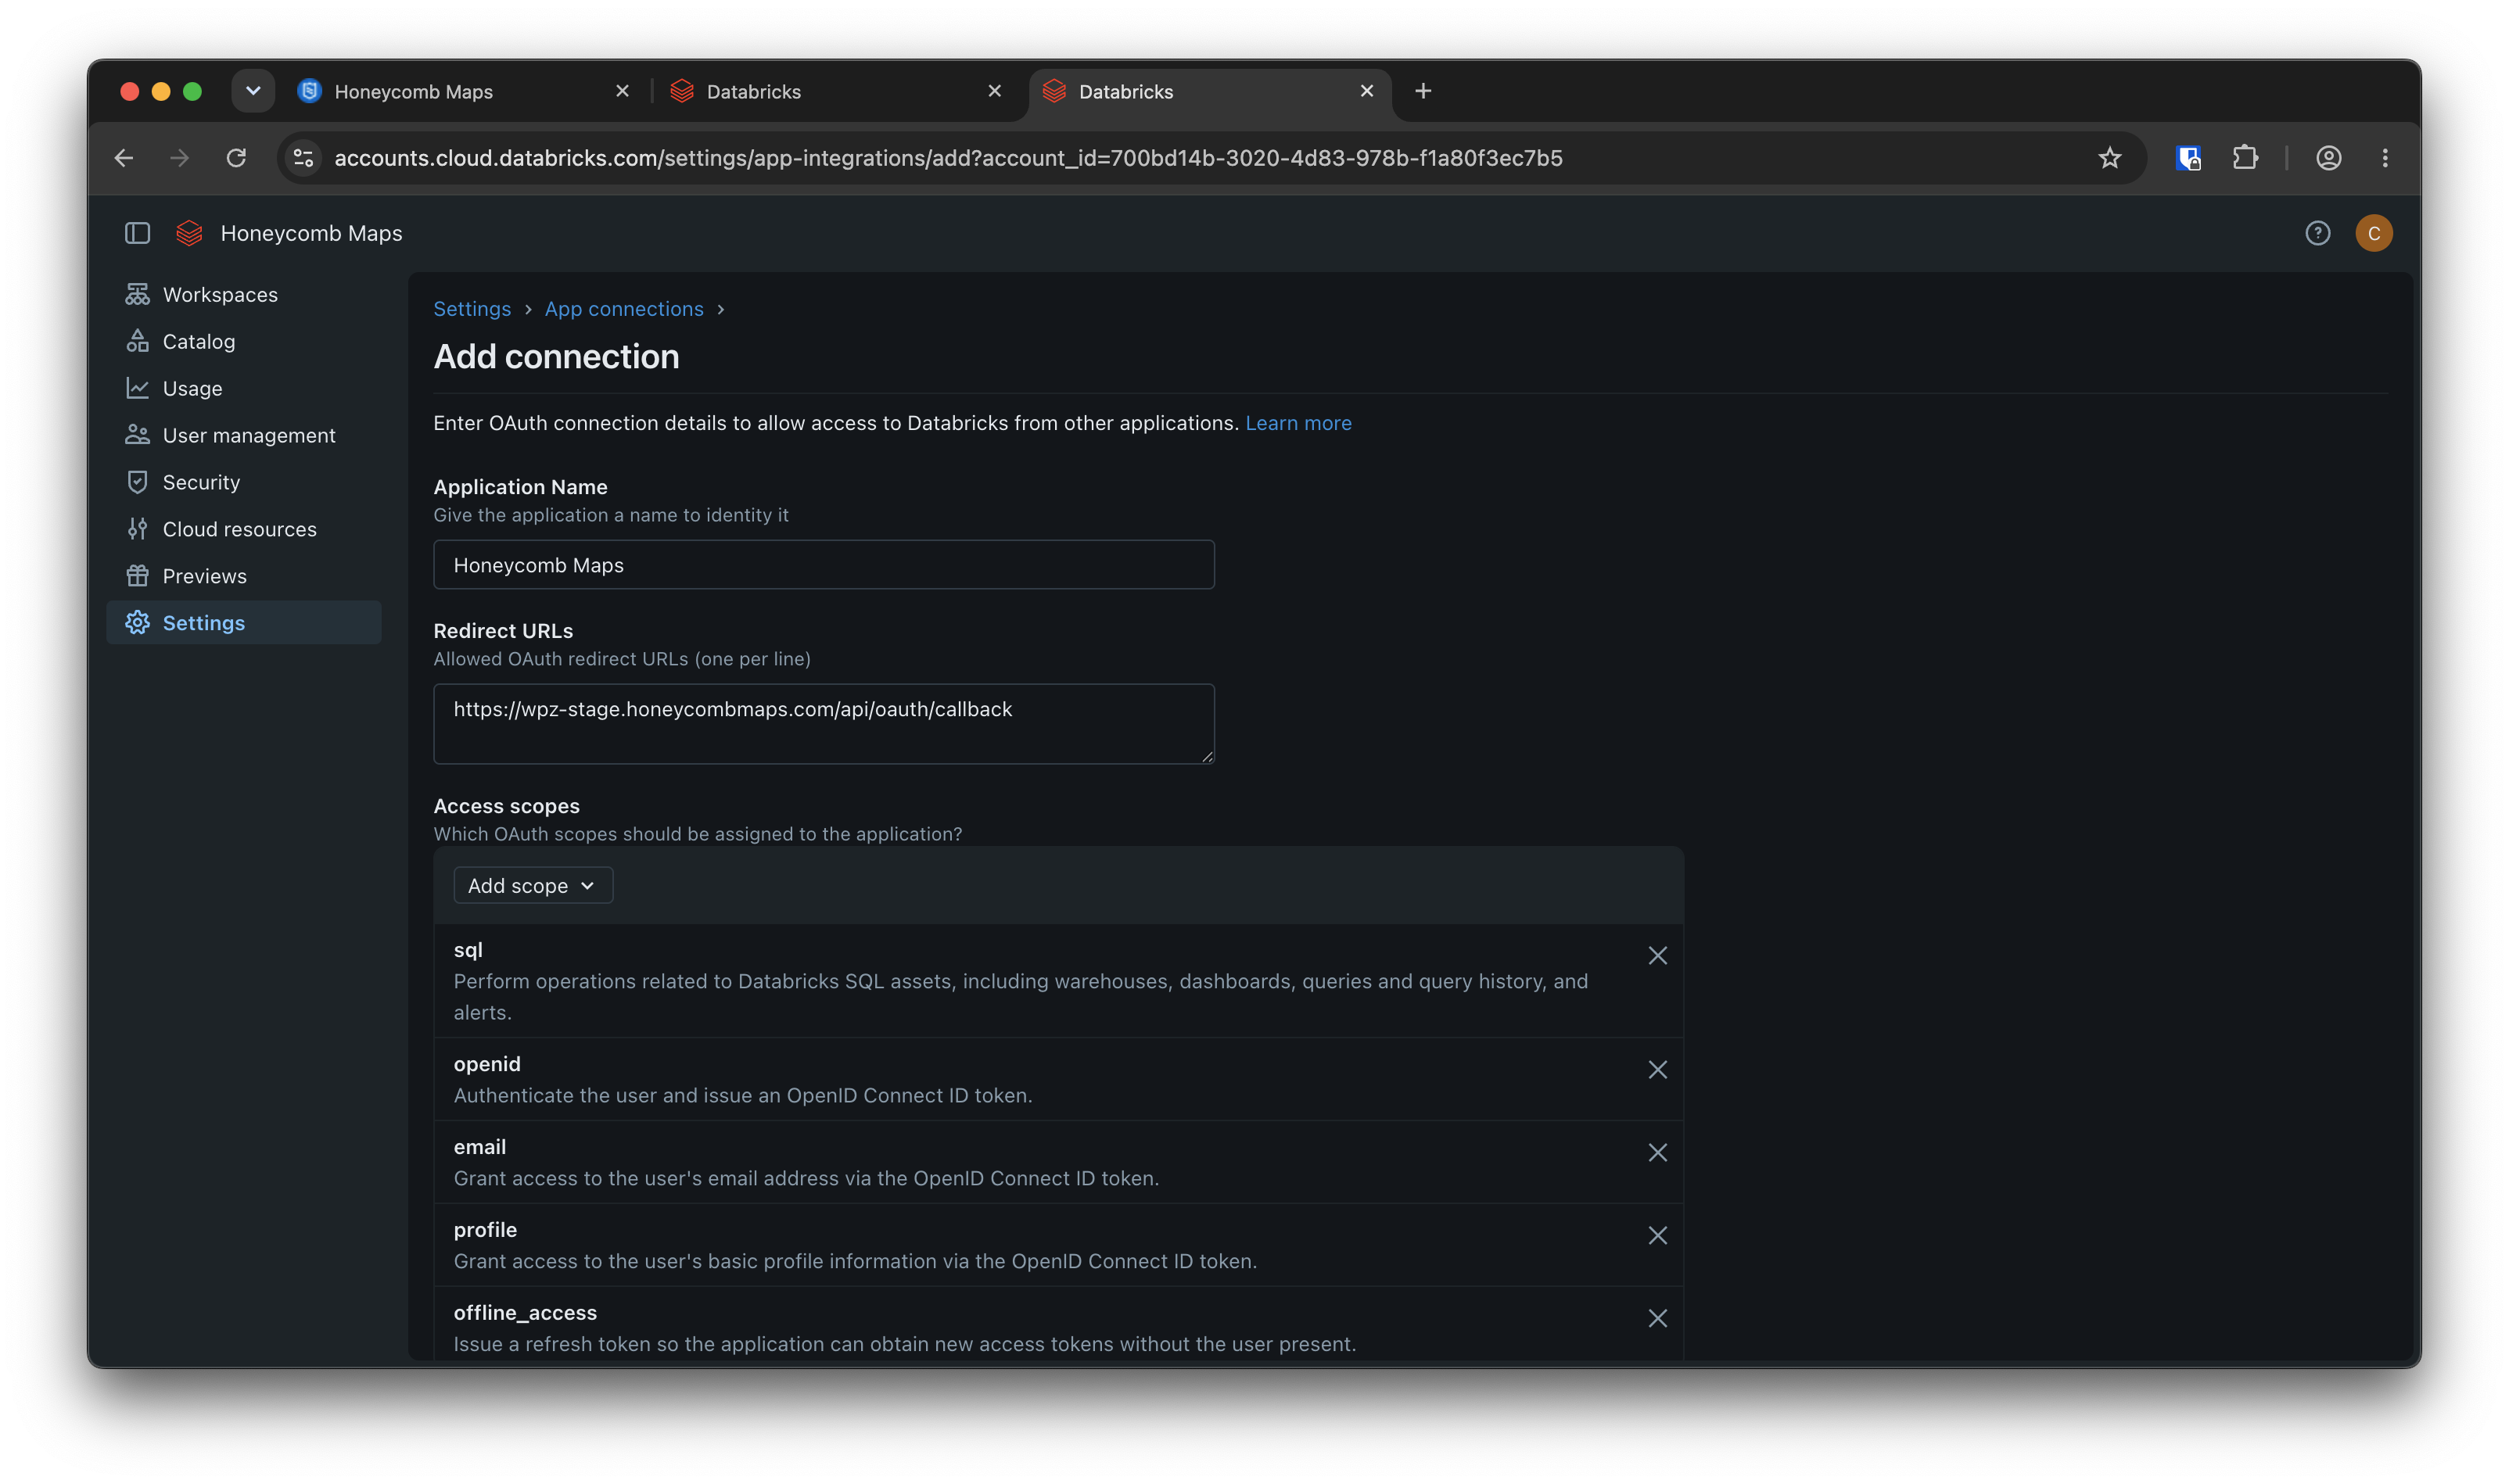
Task: Toggle the sidebar collapse icon
Action: [137, 233]
